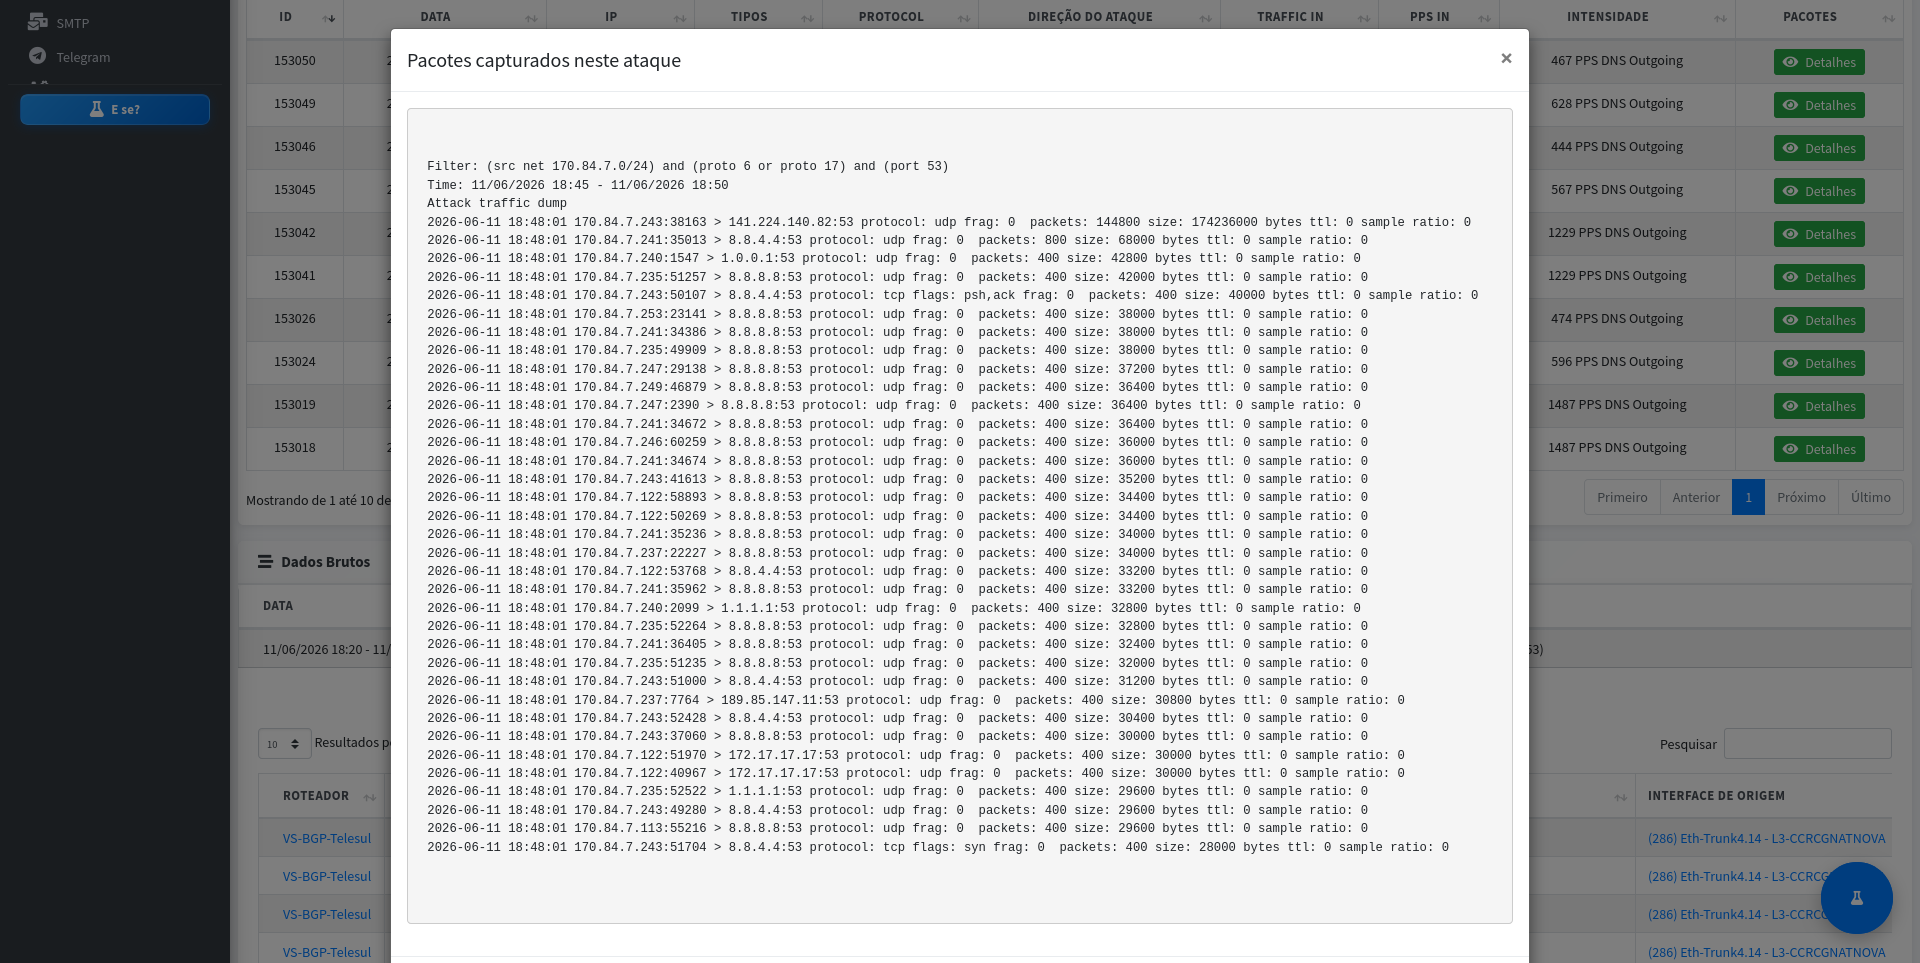Sort table by DATA column
Image resolution: width=1920 pixels, height=963 pixels.
point(445,17)
